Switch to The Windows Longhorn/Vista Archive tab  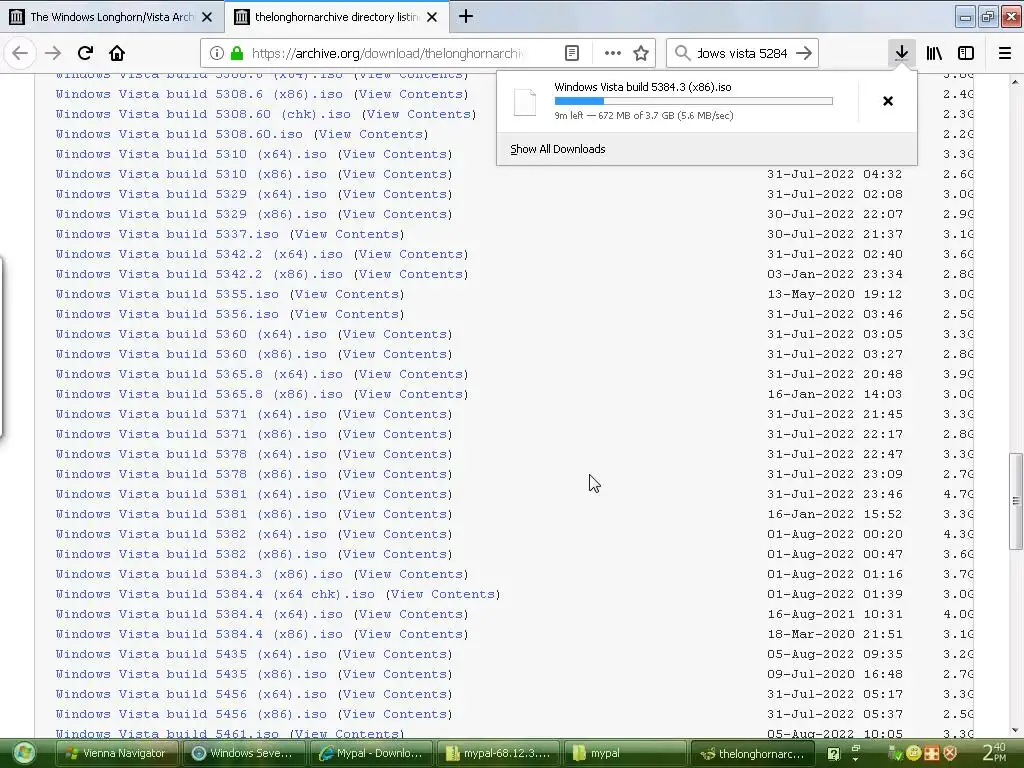[x=111, y=17]
